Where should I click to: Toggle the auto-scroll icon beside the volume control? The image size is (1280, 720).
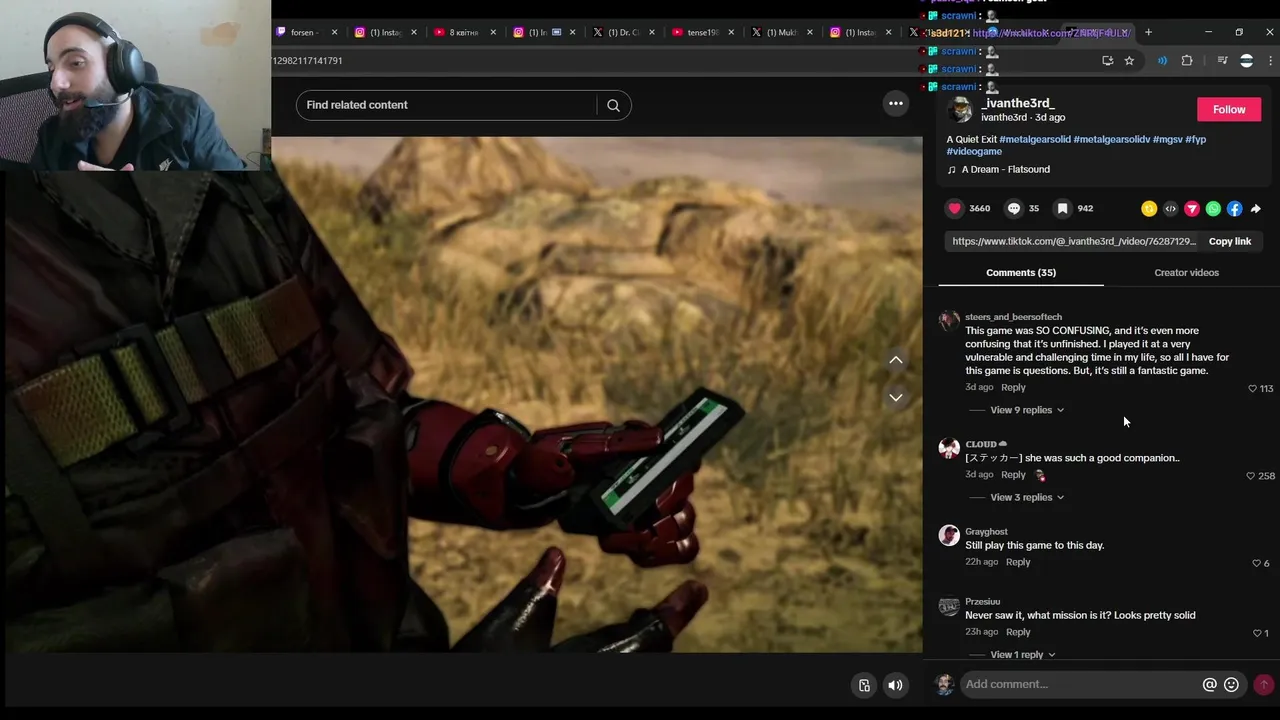(864, 685)
